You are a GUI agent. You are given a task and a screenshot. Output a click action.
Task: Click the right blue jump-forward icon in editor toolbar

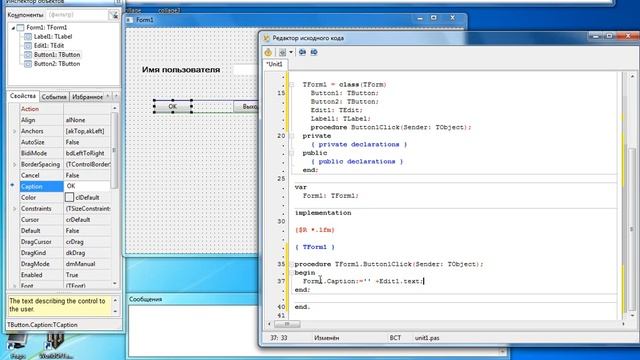click(314, 52)
